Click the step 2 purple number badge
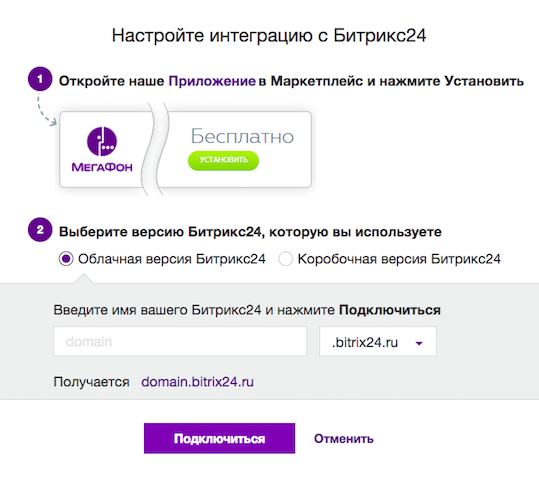Screen dimensions: 539x501 pyautogui.click(x=40, y=230)
